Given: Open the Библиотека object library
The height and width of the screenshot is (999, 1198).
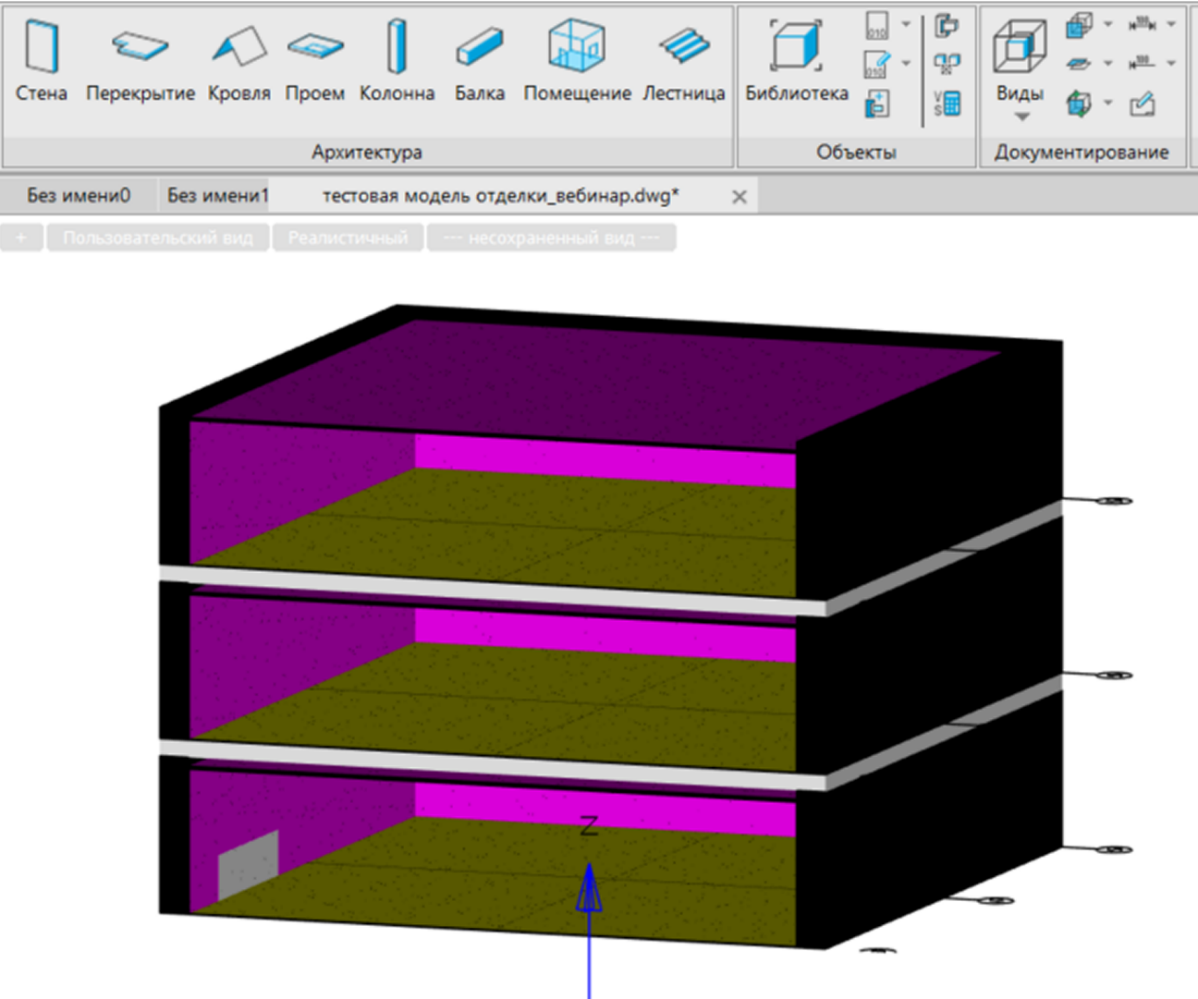Looking at the screenshot, I should [796, 61].
